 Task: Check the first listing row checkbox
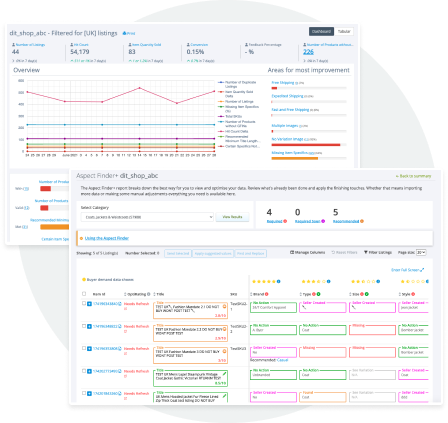click(84, 303)
